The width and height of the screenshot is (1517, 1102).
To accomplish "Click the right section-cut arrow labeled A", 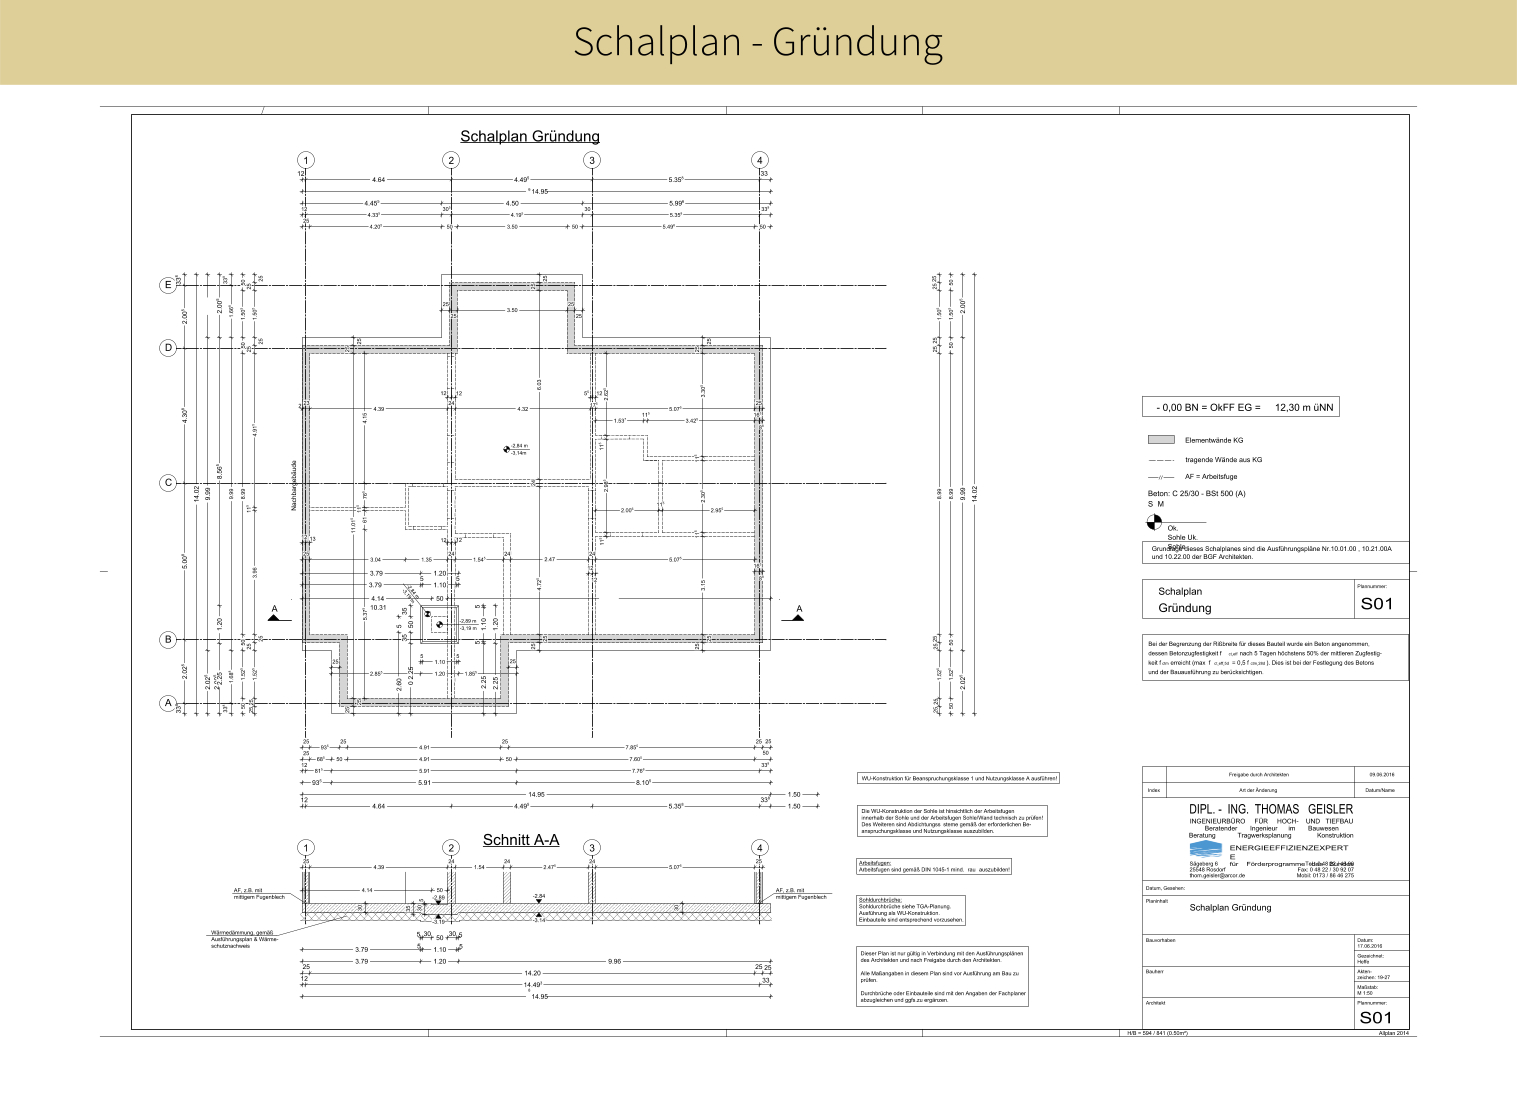I will [x=798, y=614].
